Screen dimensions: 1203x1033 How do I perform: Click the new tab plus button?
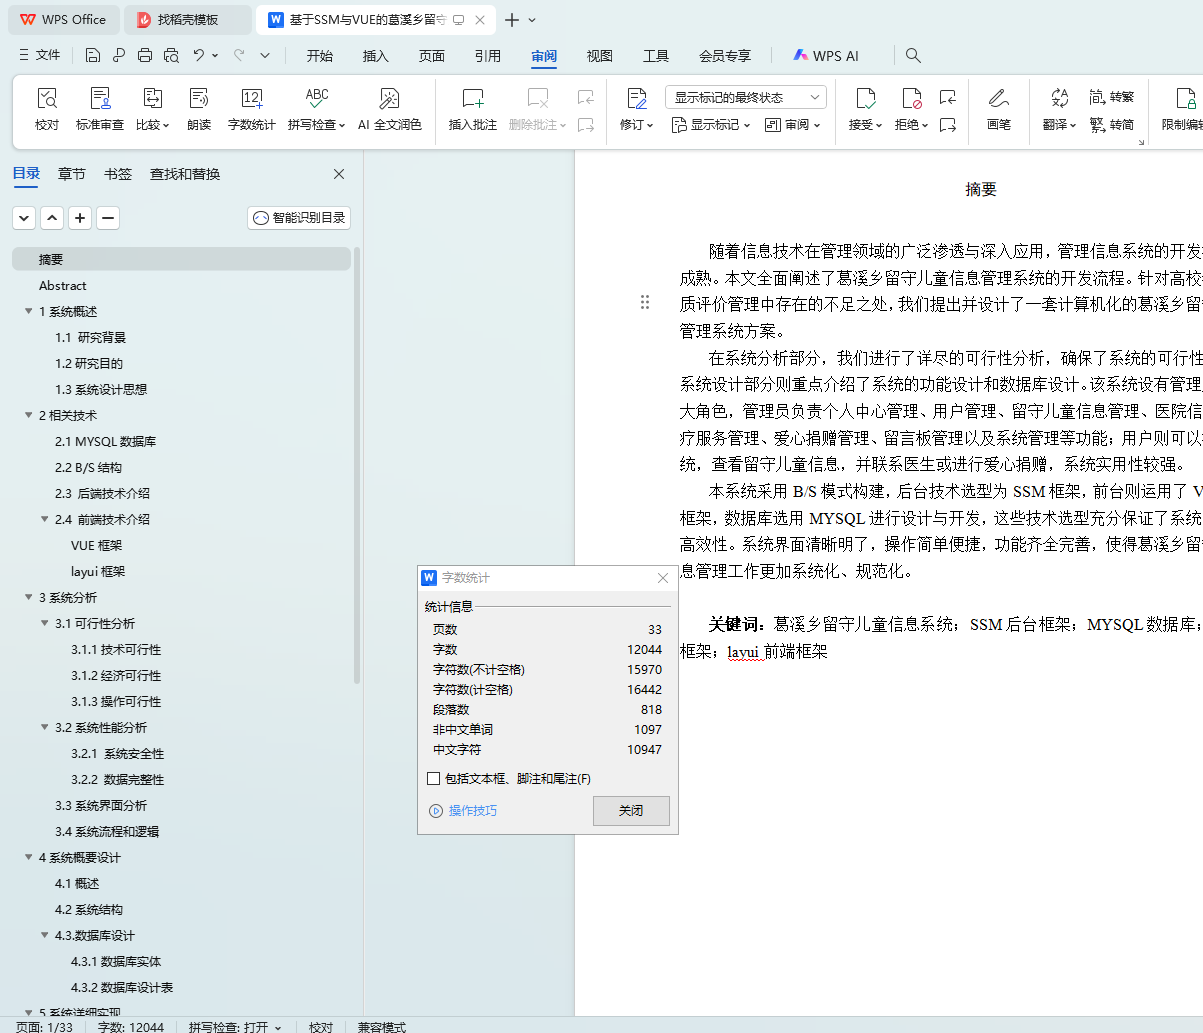pos(512,20)
